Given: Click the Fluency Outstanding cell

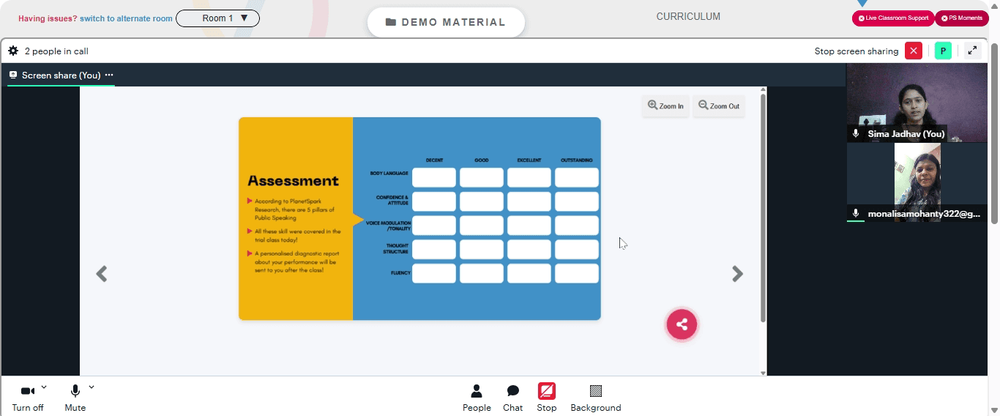Looking at the screenshot, I should coord(577,273).
